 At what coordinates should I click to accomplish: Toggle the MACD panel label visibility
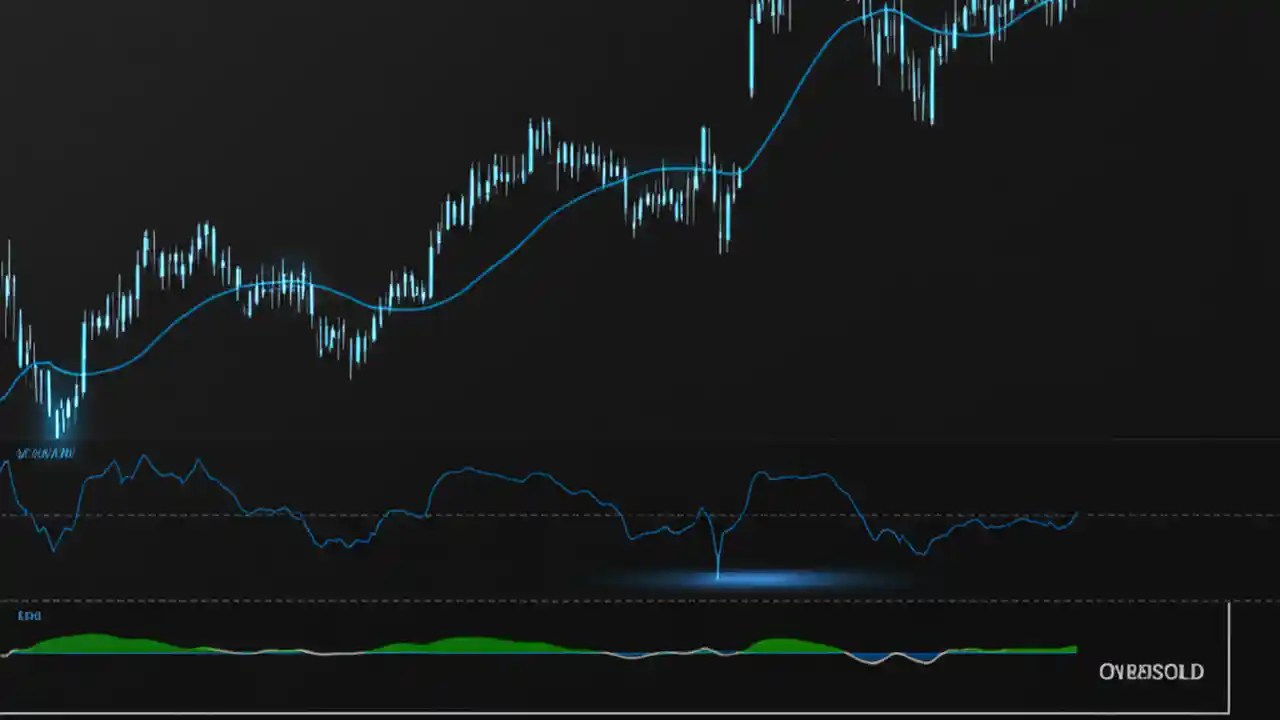click(x=28, y=616)
